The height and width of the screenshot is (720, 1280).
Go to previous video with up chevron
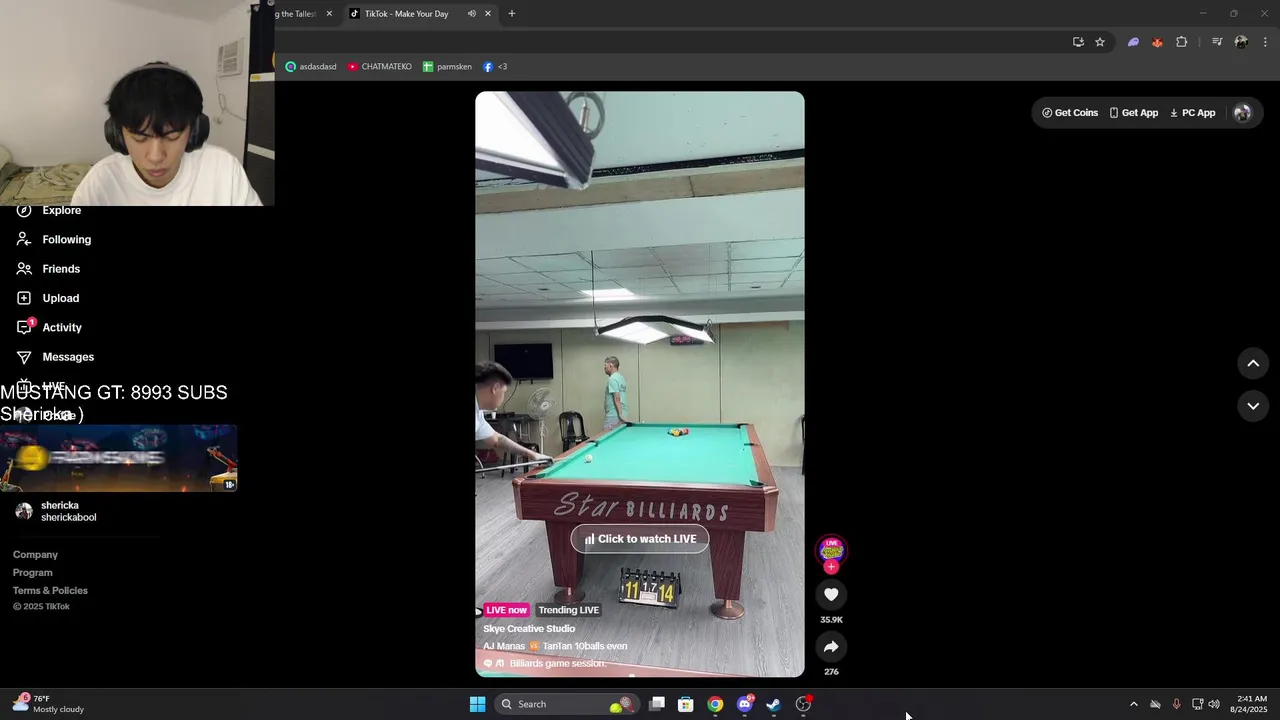pos(1253,363)
